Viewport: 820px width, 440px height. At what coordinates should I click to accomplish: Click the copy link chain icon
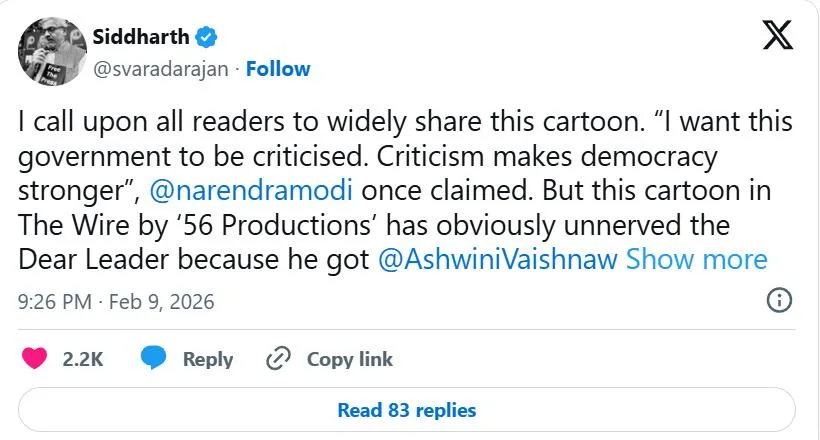coord(277,359)
